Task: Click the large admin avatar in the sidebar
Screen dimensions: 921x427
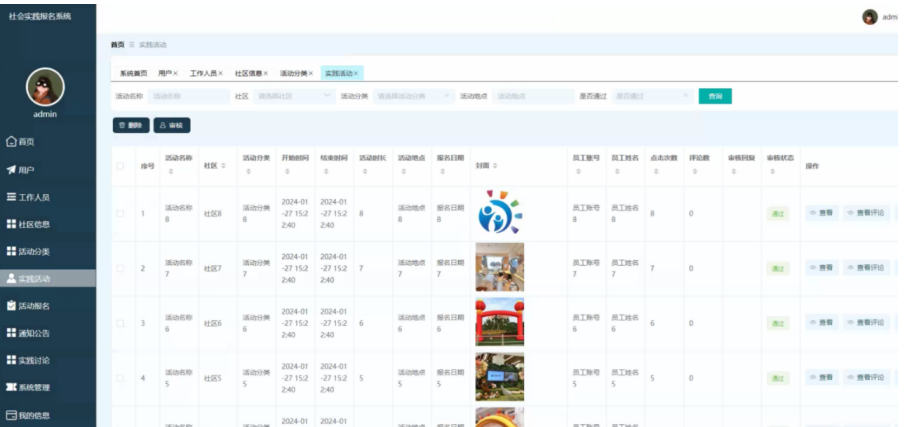Action: tap(45, 87)
